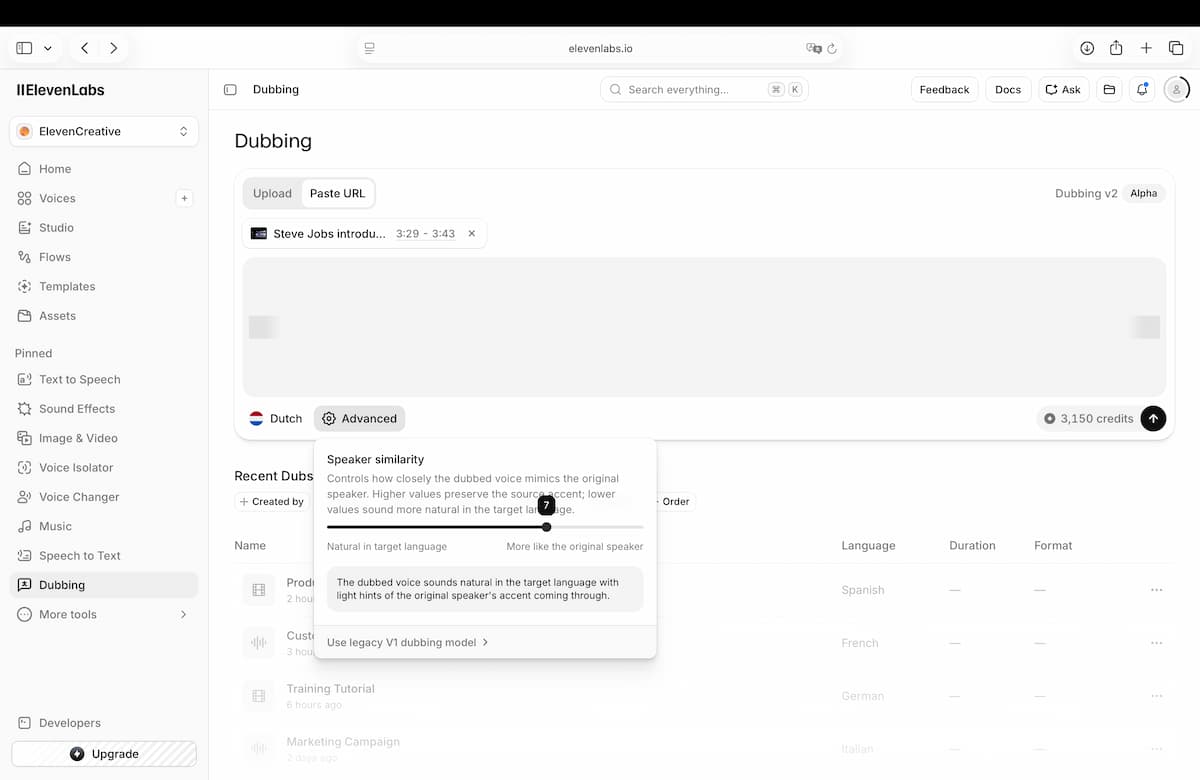
Task: Reload the page in Safari
Action: pos(832,48)
